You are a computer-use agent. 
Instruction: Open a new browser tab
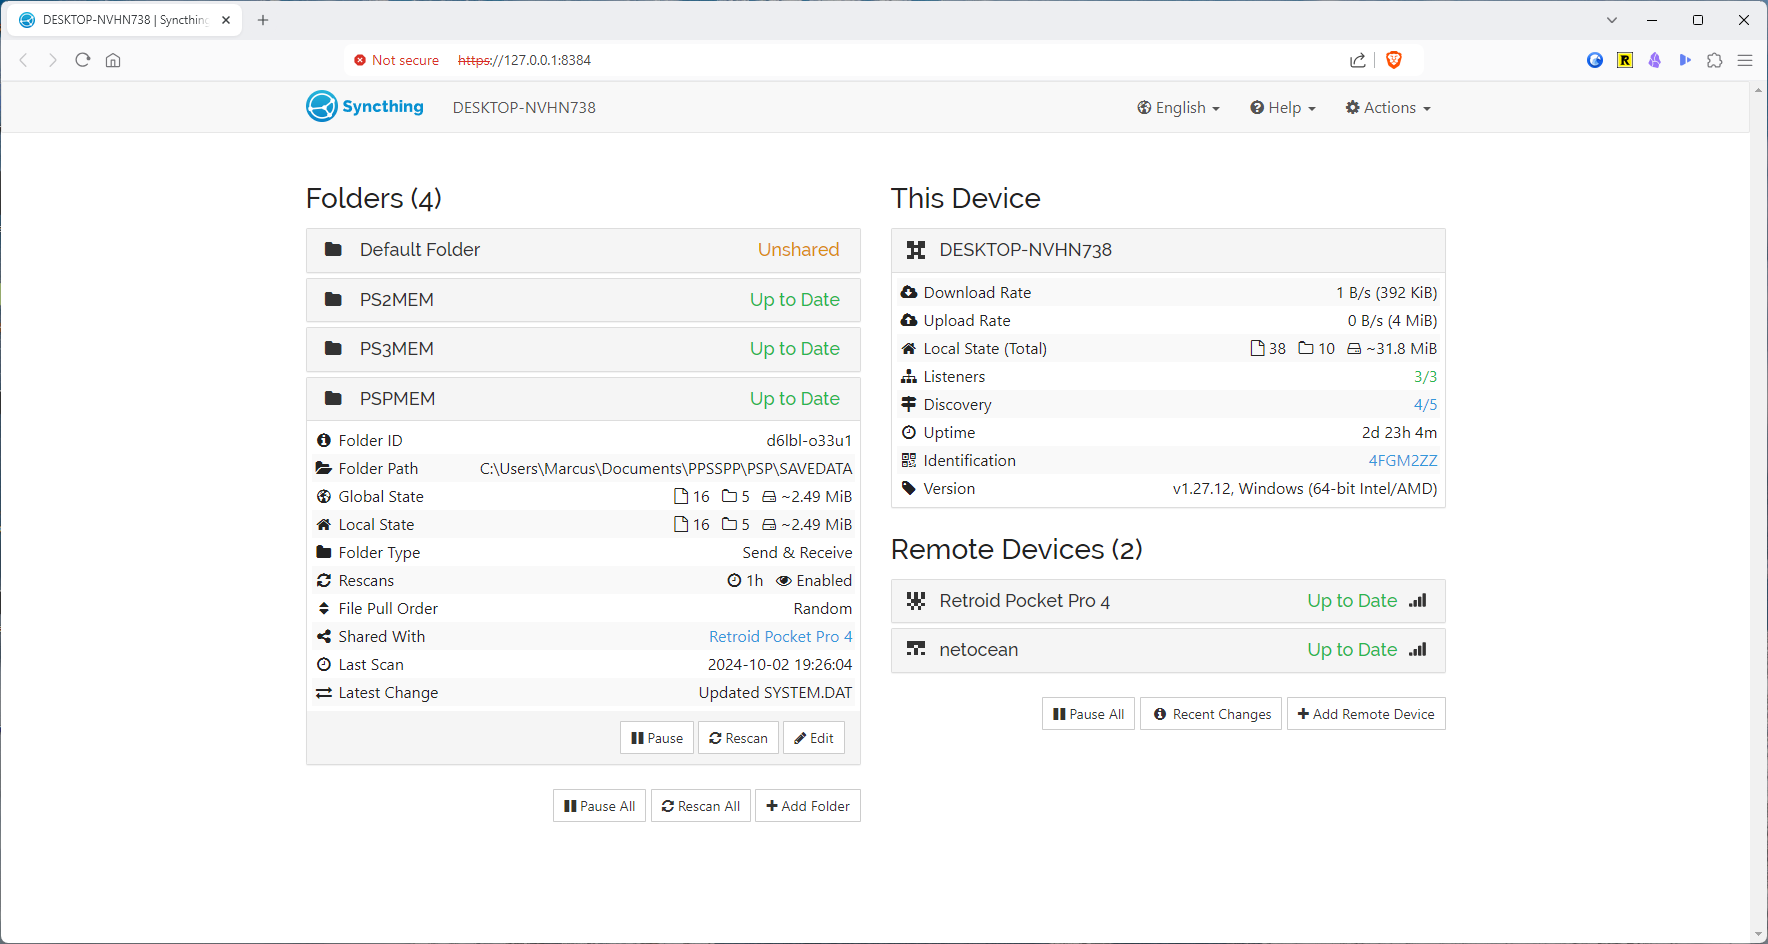[x=263, y=20]
